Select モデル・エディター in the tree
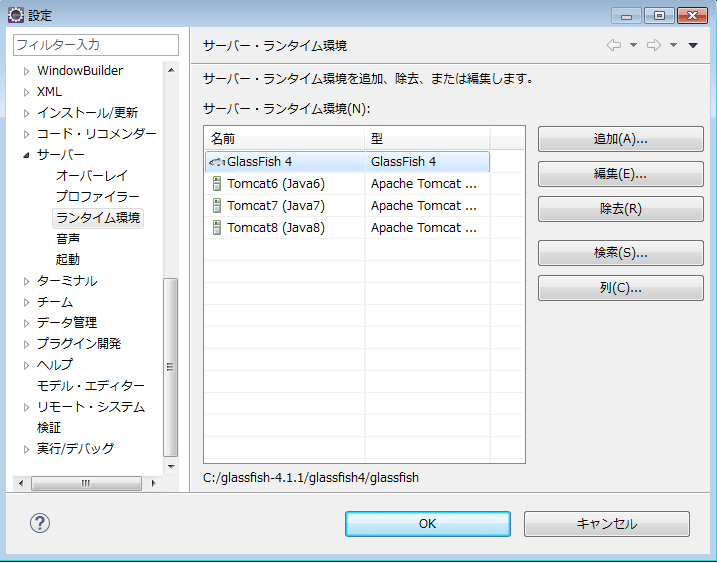Image resolution: width=717 pixels, height=563 pixels. [x=91, y=386]
